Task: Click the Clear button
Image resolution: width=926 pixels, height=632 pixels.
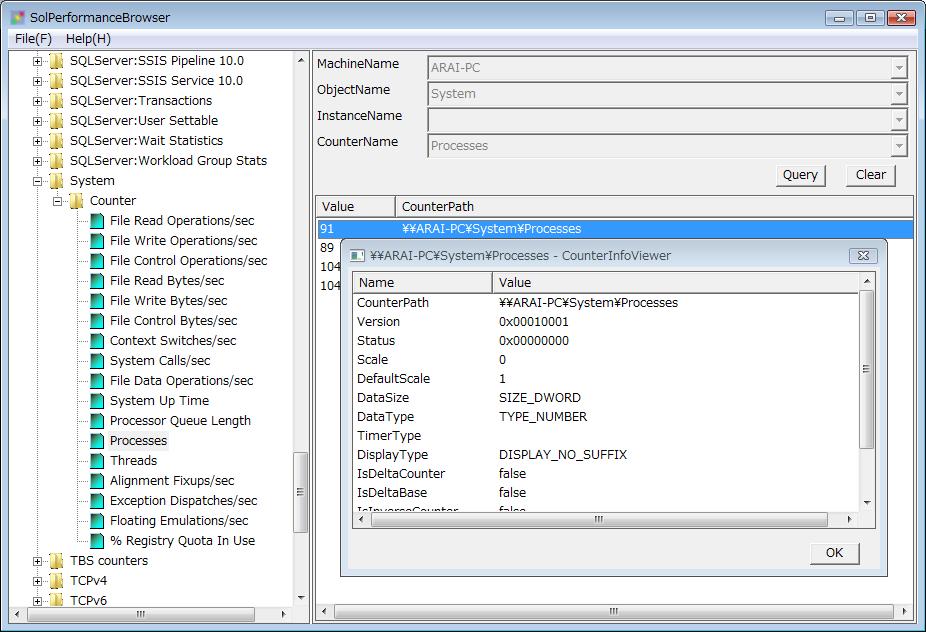Action: point(870,175)
